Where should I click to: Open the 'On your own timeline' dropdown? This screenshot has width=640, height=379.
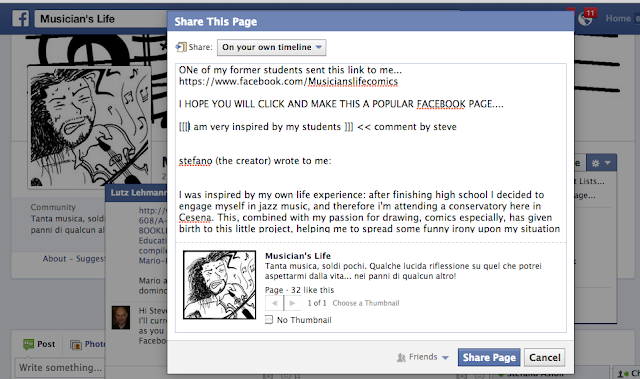[x=271, y=47]
